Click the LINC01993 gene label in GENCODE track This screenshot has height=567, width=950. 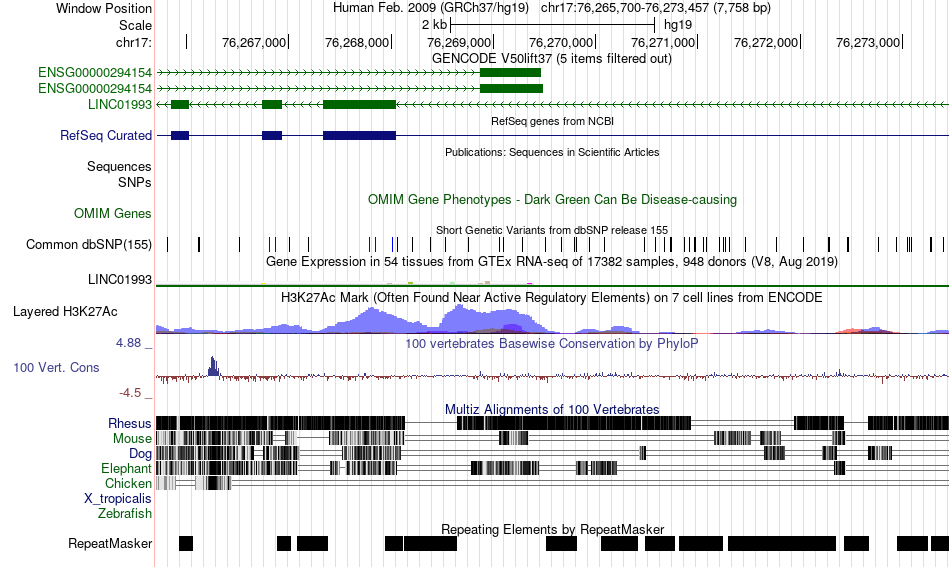[x=119, y=104]
